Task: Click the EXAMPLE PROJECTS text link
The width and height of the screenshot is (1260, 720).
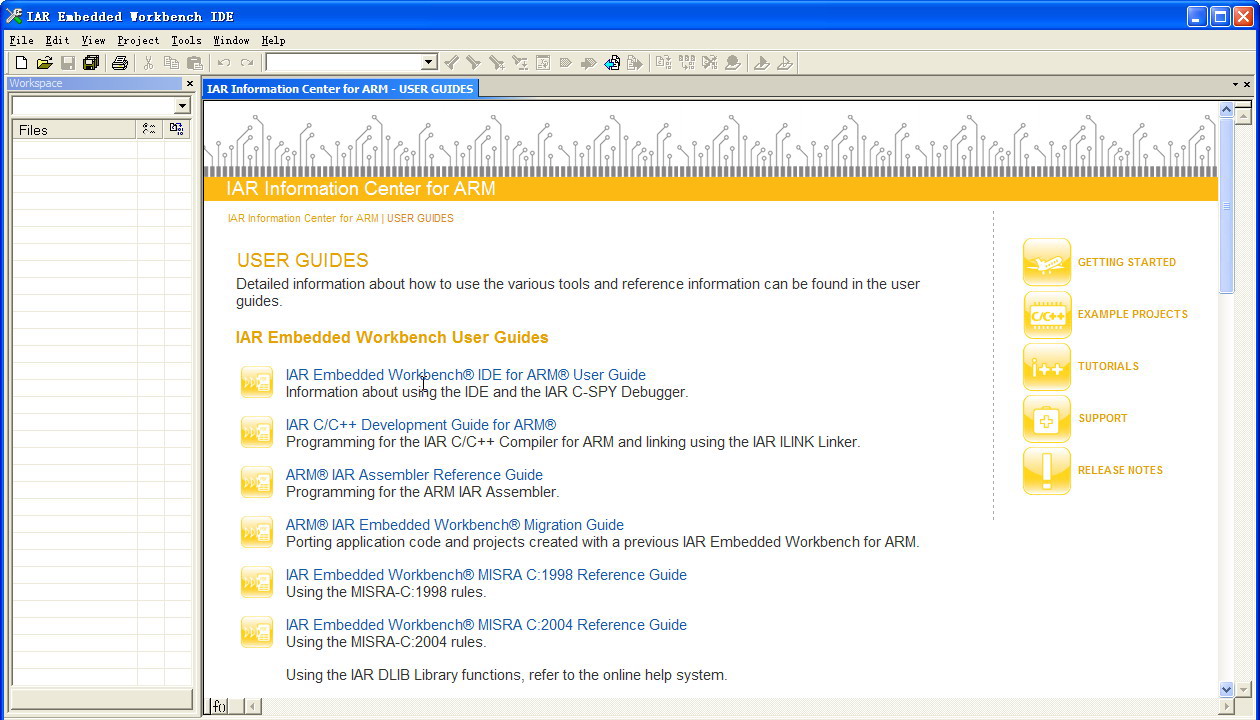Action: [x=1133, y=314]
